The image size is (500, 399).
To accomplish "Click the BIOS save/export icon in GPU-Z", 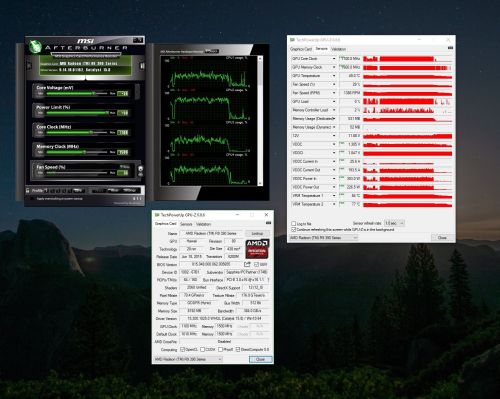I will tap(247, 264).
